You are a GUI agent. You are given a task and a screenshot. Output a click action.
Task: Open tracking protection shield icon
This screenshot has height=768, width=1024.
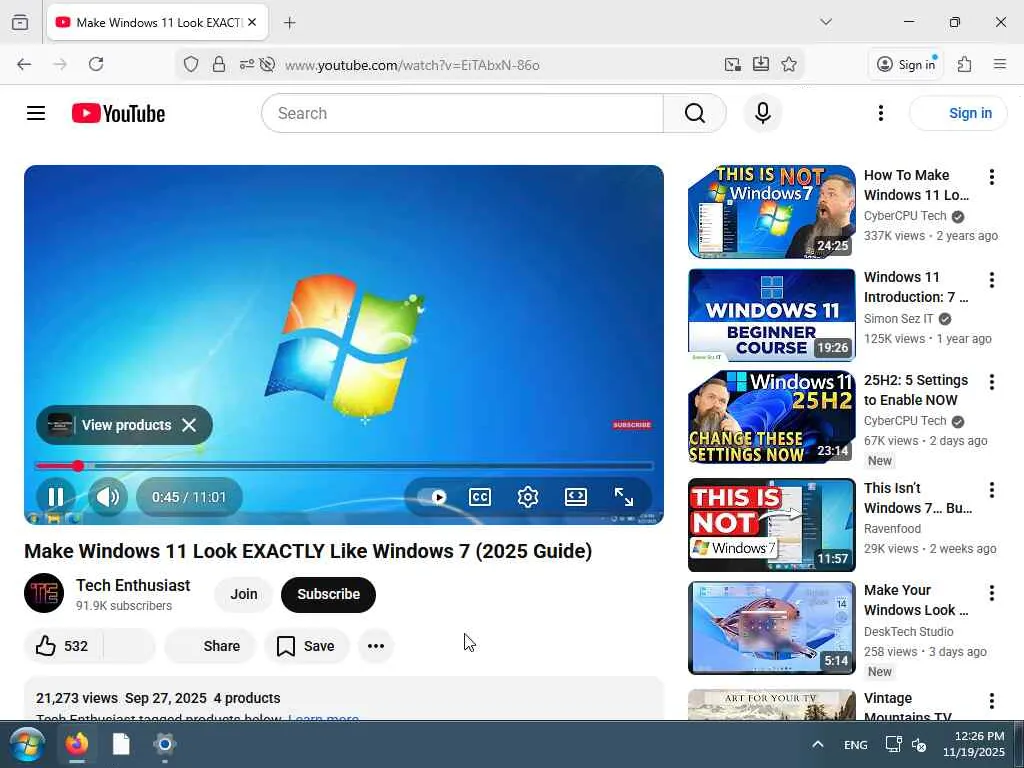191,64
